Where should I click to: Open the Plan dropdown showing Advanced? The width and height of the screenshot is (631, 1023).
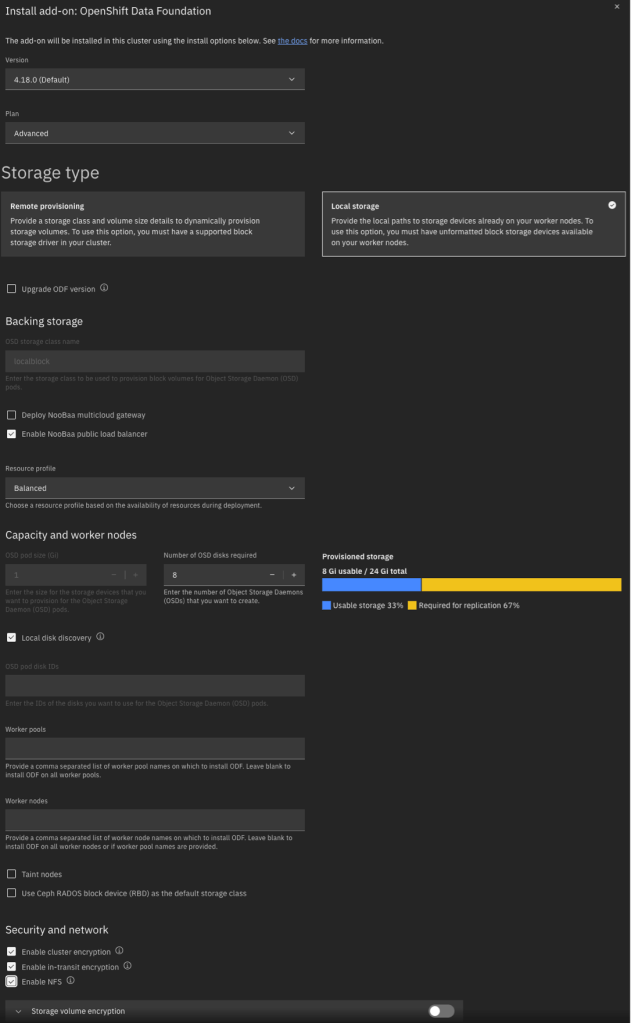pyautogui.click(x=155, y=133)
